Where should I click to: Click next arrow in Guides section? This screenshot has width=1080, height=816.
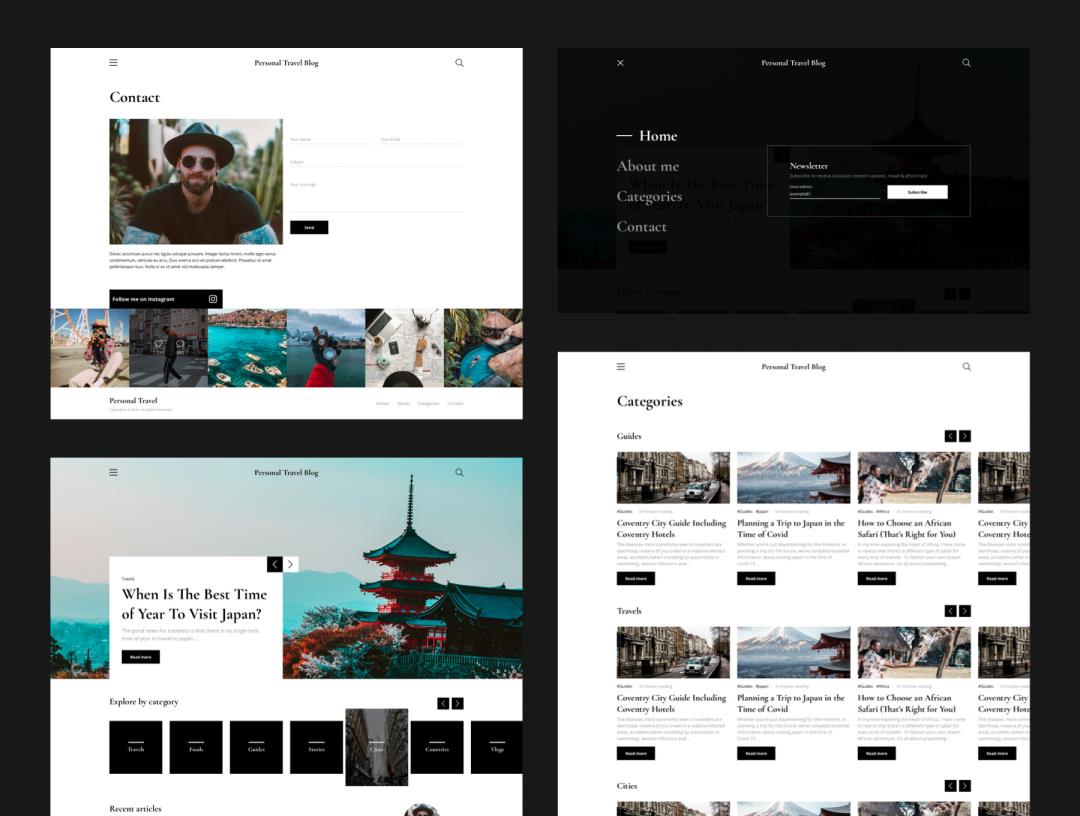[965, 436]
